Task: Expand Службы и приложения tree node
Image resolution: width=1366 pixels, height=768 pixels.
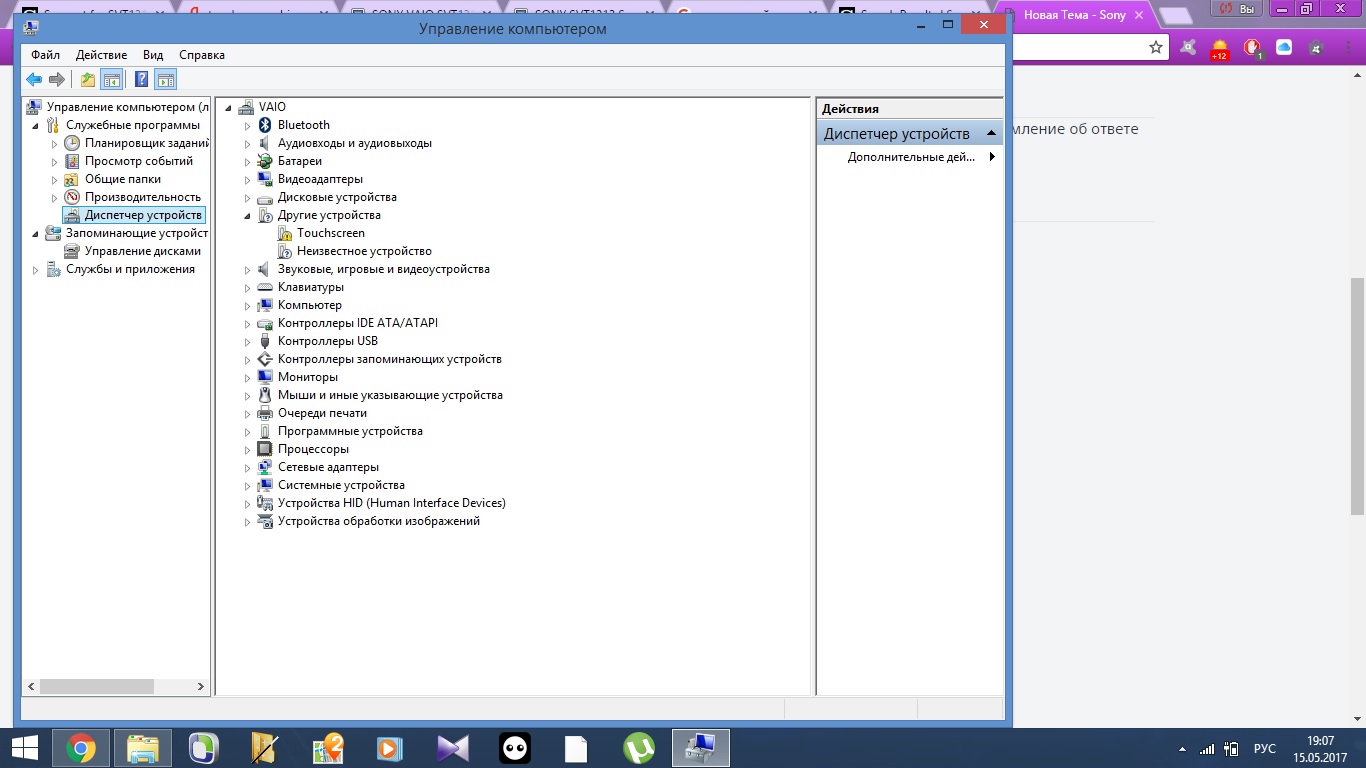Action: click(x=37, y=270)
